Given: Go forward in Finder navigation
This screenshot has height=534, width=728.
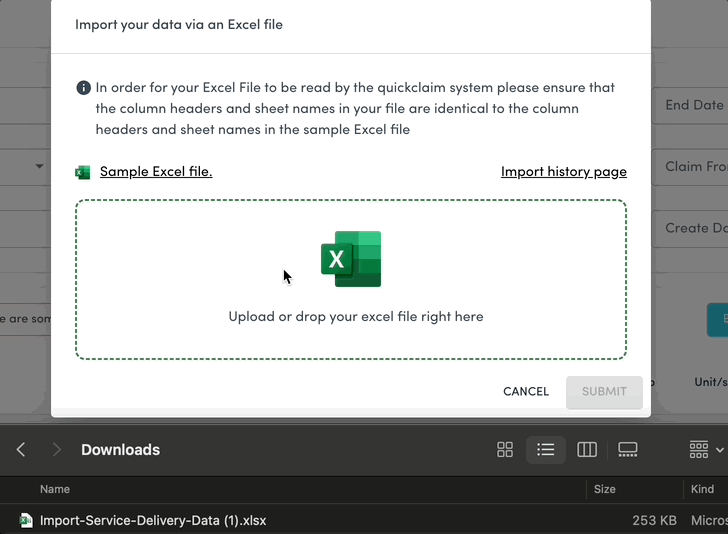Looking at the screenshot, I should 57,450.
